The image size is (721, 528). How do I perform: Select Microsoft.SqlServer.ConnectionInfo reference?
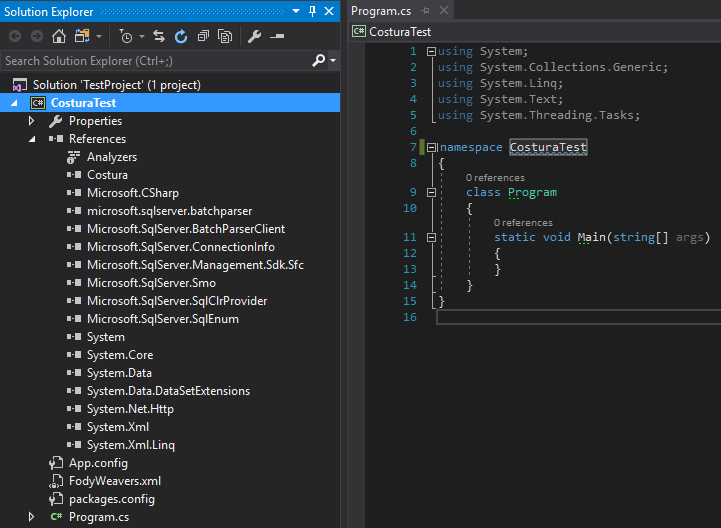tap(181, 247)
